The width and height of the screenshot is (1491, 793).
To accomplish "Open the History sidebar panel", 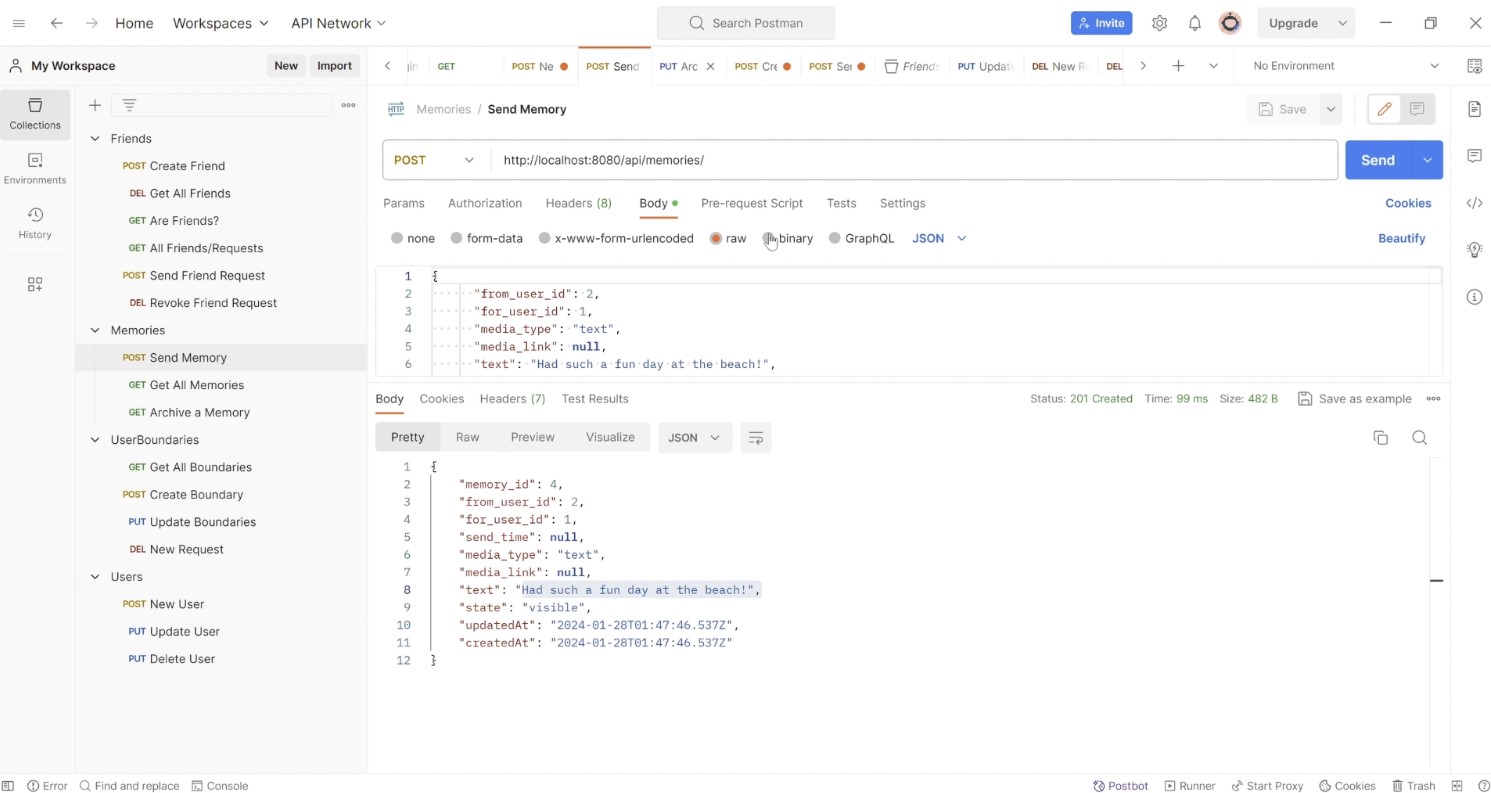I will 35,223.
